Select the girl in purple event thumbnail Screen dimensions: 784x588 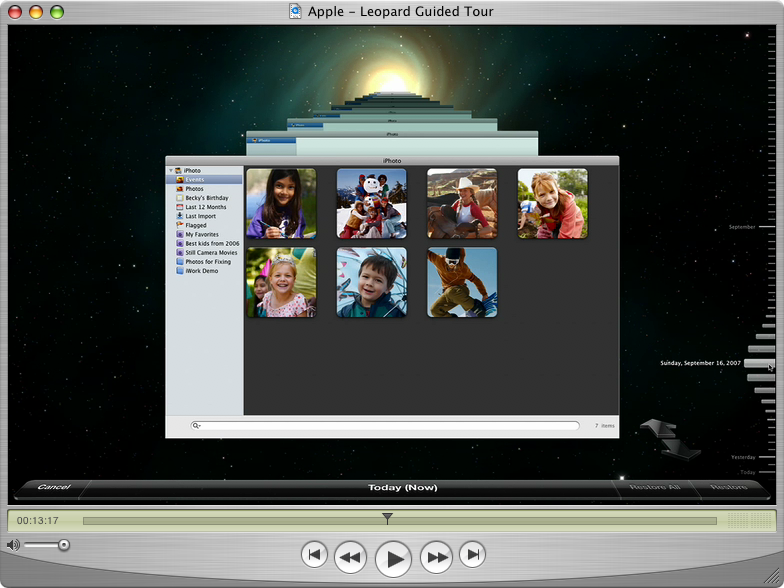(282, 204)
